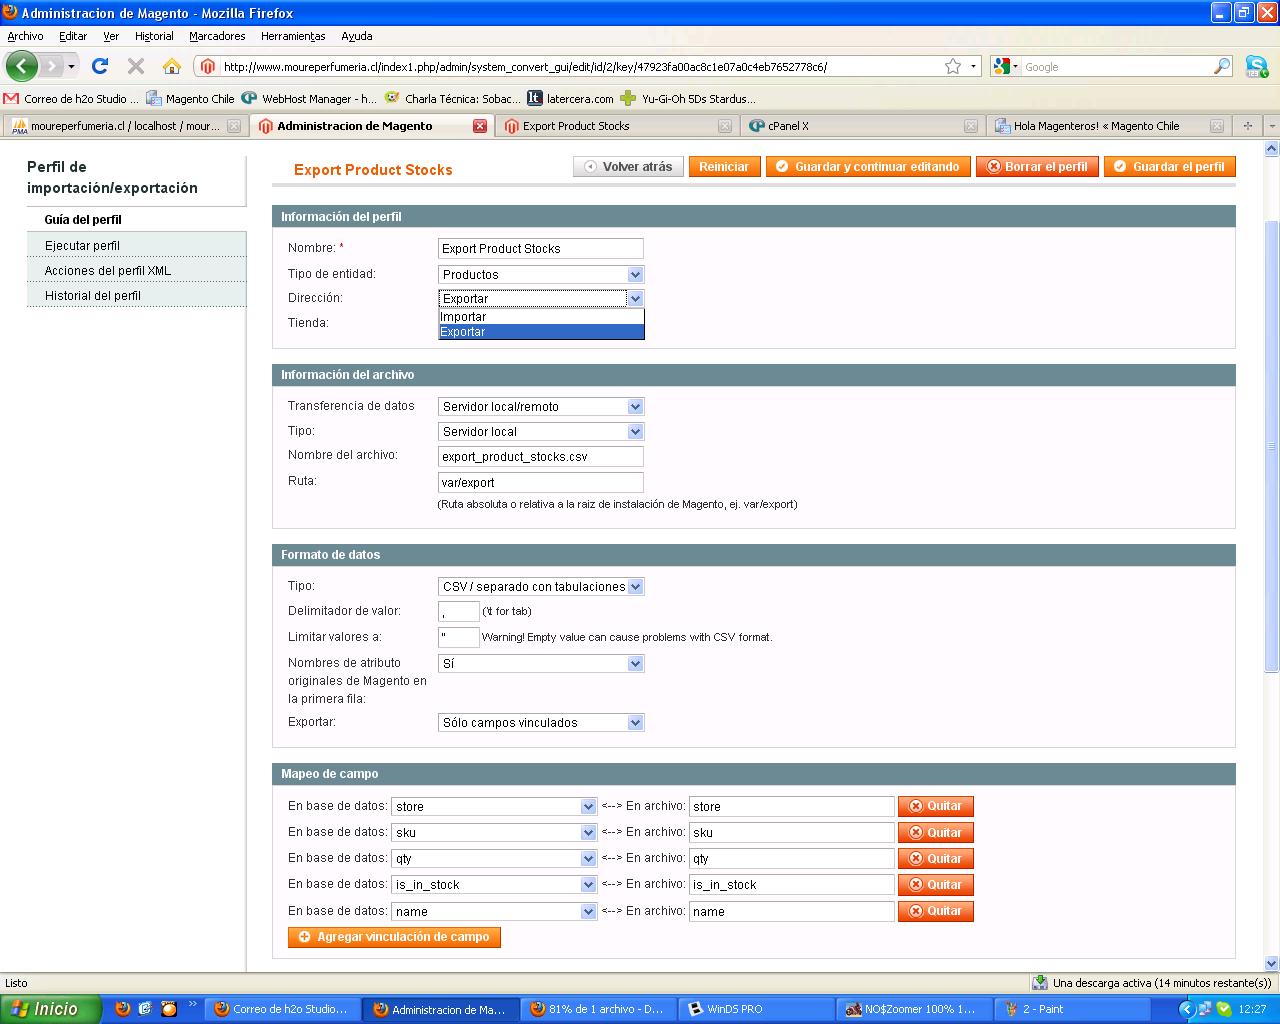Viewport: 1280px width, 1024px height.
Task: Go back with Firefox back arrow
Action: pyautogui.click(x=22, y=66)
